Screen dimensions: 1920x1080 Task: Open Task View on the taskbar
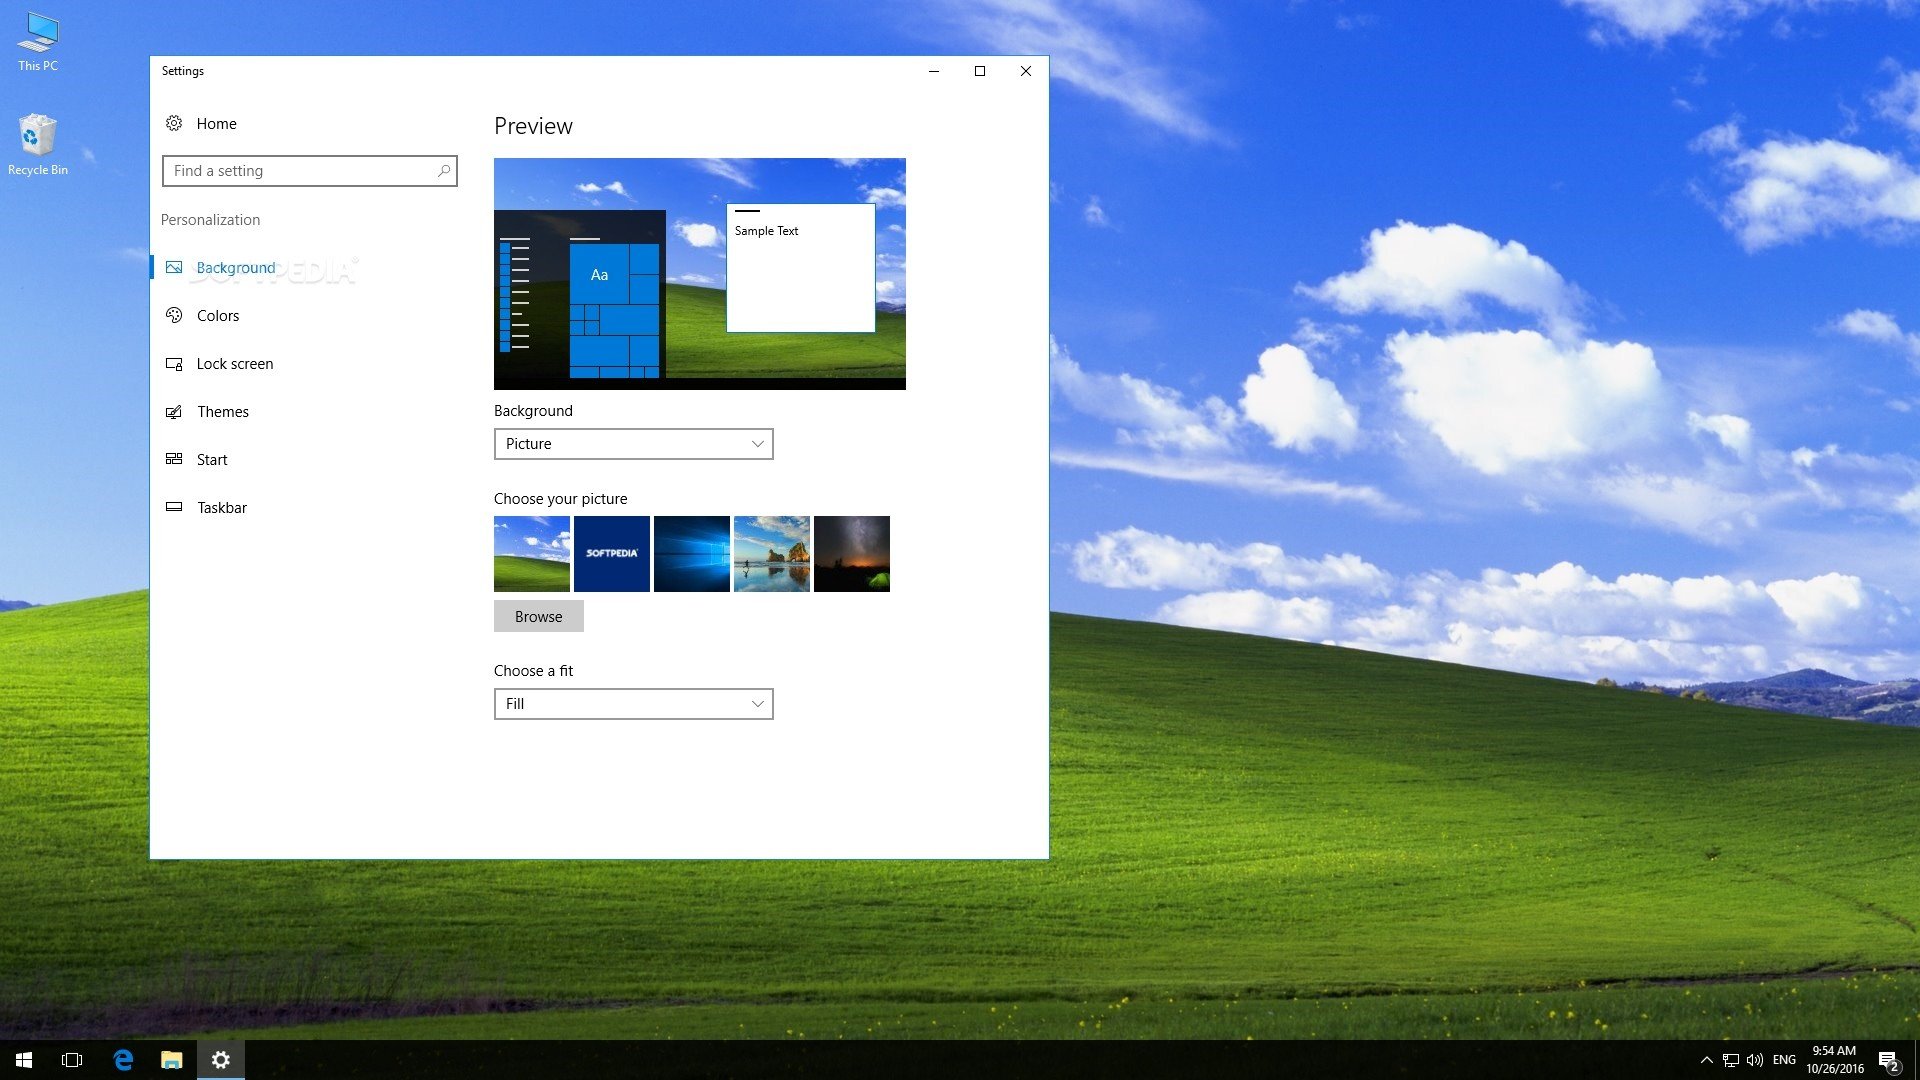click(72, 1060)
